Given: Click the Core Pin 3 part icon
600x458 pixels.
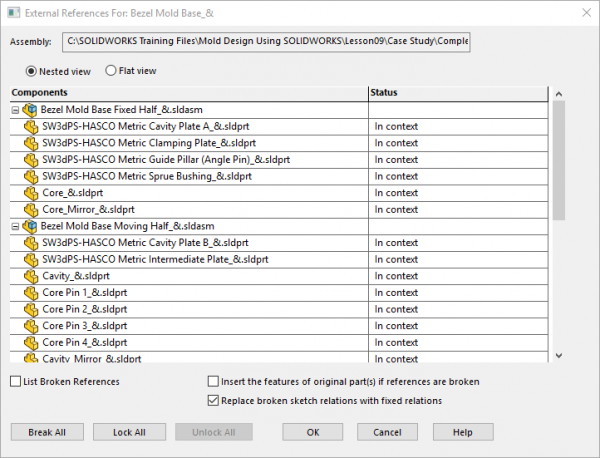Looking at the screenshot, I should pos(31,326).
